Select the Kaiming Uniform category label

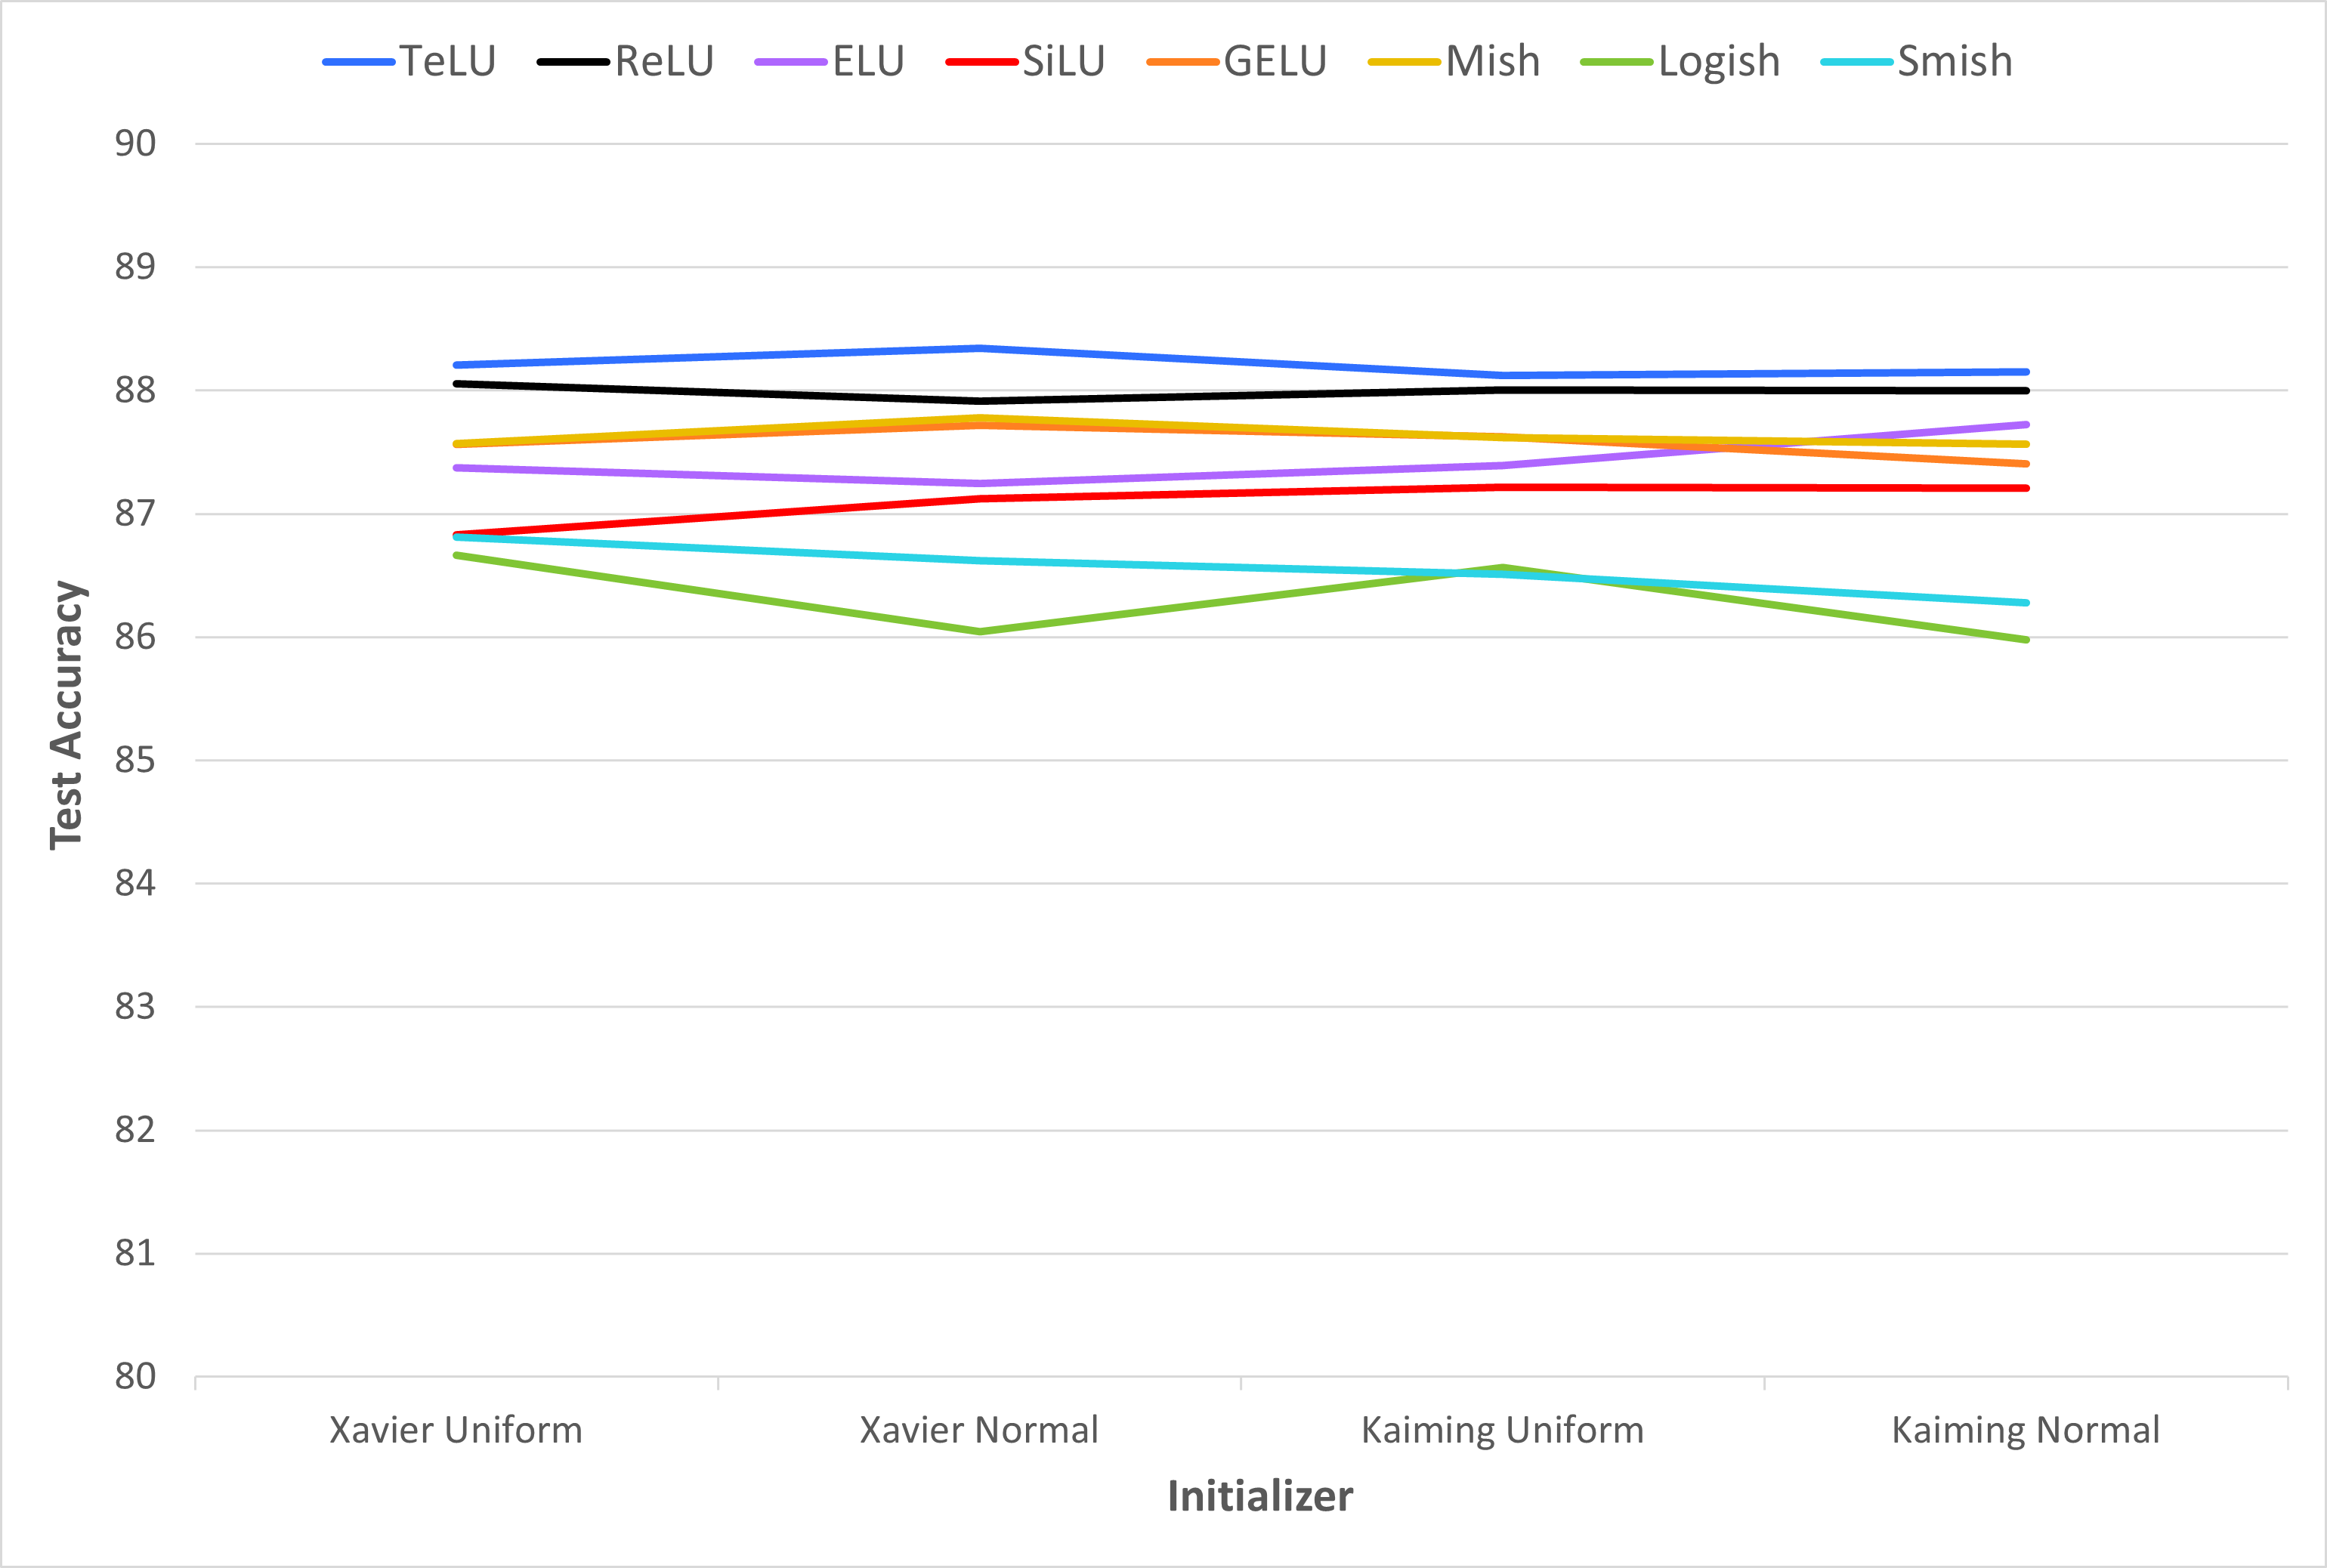click(1502, 1430)
